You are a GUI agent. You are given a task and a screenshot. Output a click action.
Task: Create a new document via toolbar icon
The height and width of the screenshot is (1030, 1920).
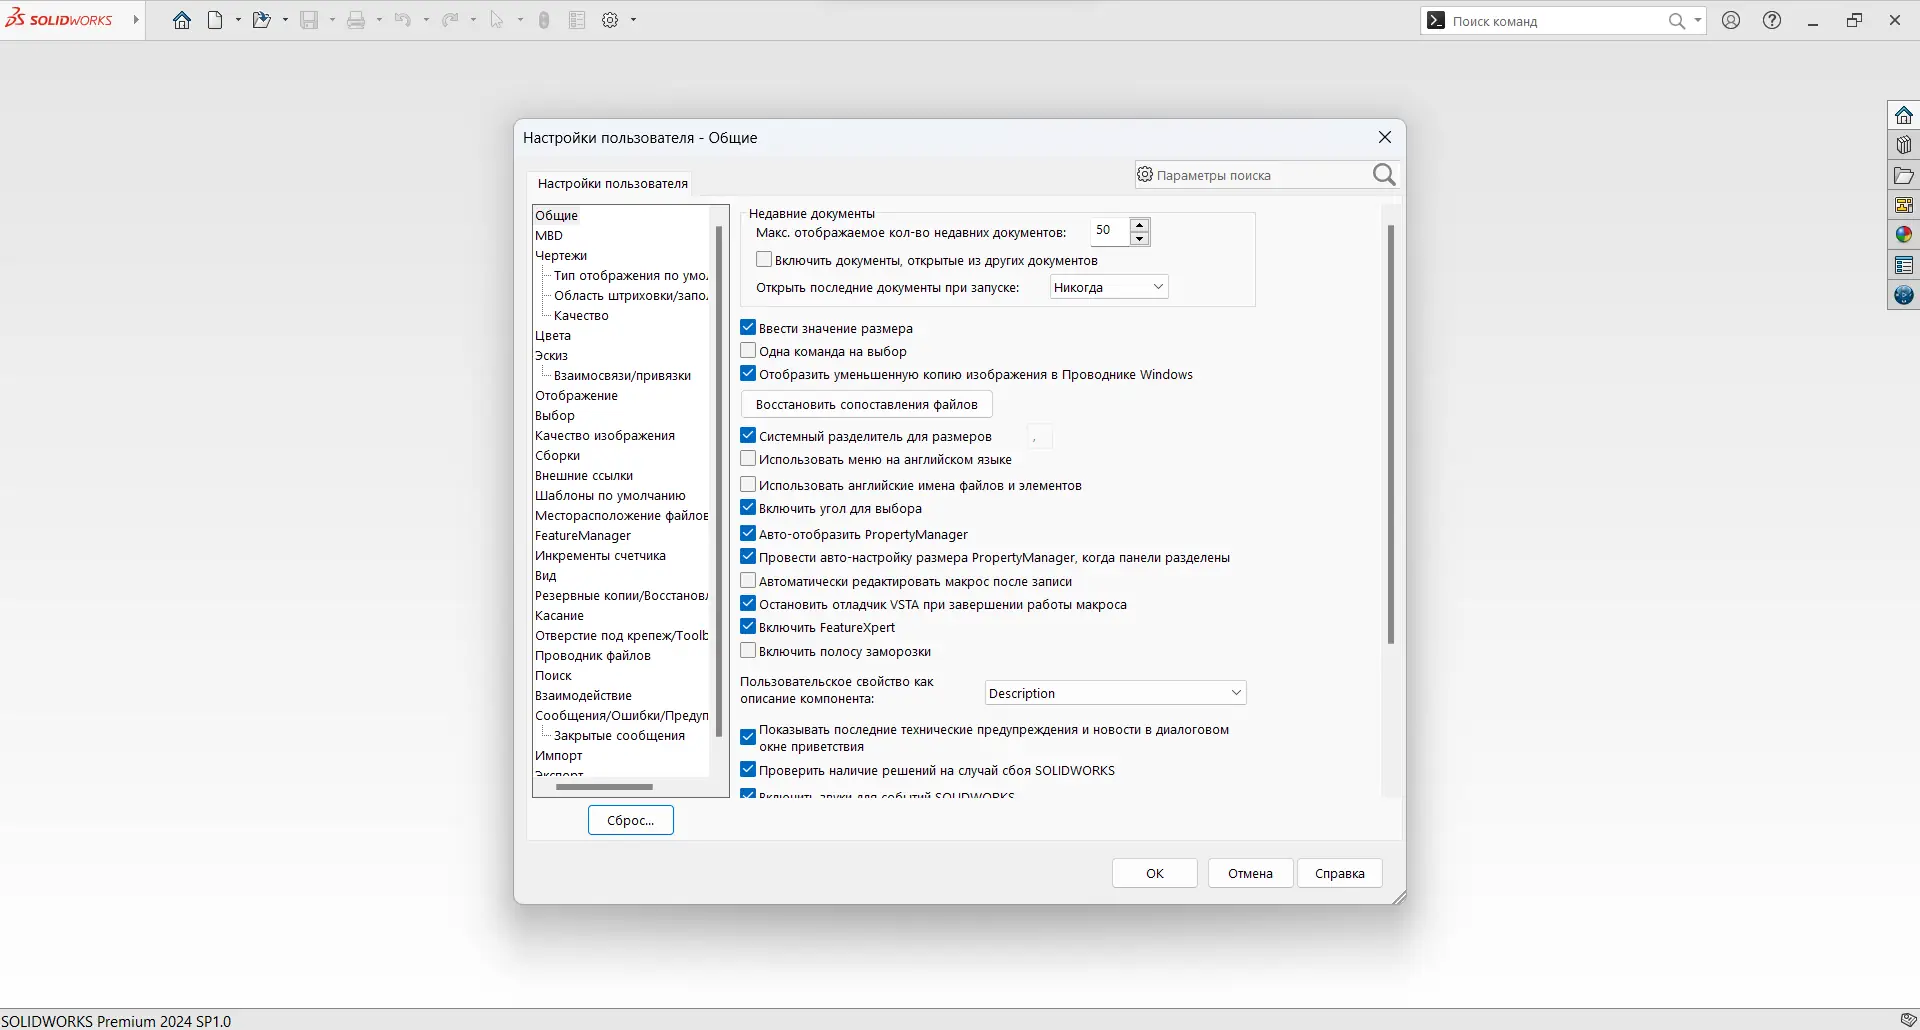click(x=215, y=20)
